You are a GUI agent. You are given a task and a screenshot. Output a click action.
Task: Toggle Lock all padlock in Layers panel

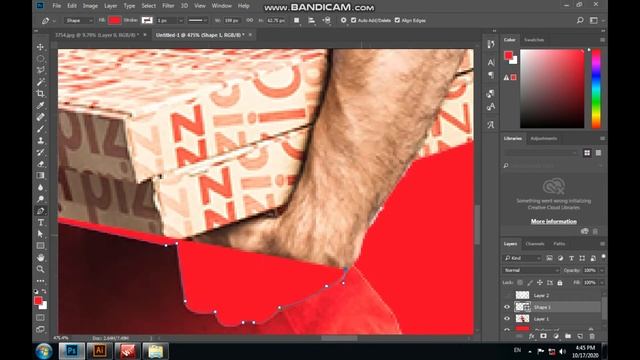(x=560, y=282)
